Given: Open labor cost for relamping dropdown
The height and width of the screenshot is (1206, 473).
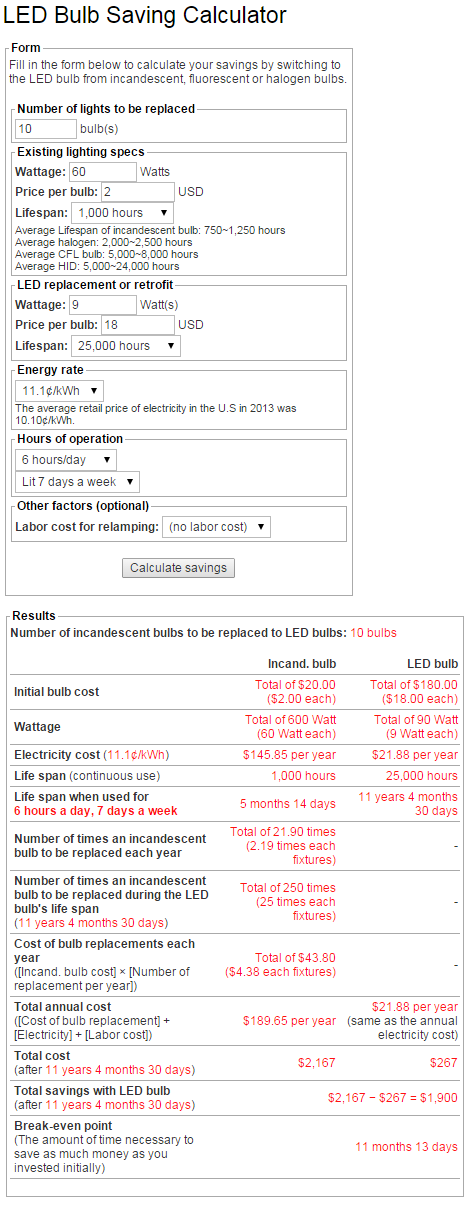Looking at the screenshot, I should coord(216,527).
